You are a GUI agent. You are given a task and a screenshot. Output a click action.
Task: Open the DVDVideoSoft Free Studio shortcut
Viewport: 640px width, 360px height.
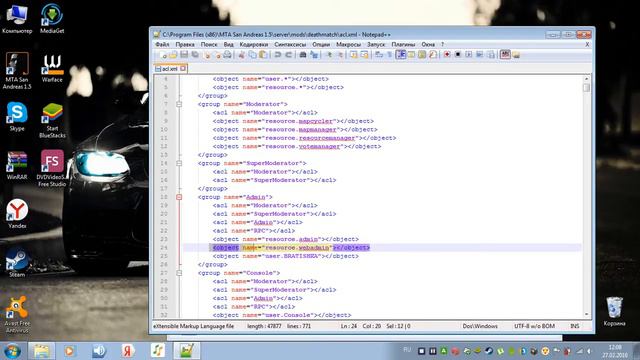coord(52,168)
